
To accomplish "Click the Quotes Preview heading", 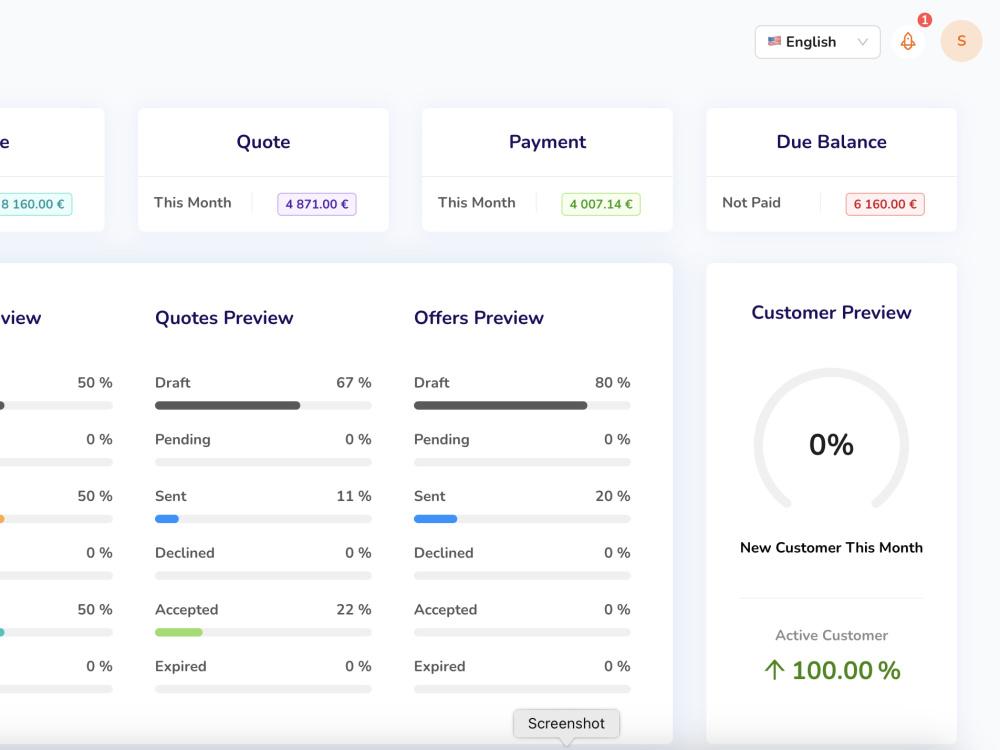I will pyautogui.click(x=224, y=318).
